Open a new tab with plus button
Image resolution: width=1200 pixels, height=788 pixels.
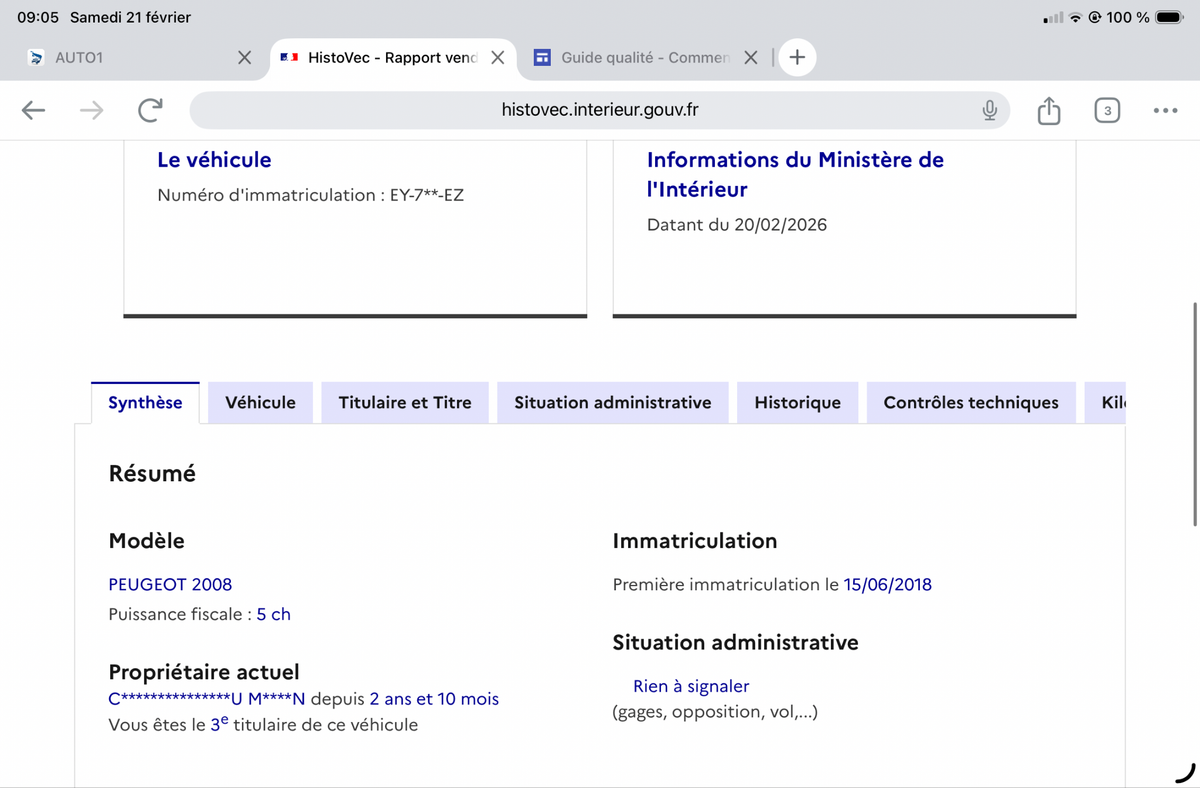point(797,58)
